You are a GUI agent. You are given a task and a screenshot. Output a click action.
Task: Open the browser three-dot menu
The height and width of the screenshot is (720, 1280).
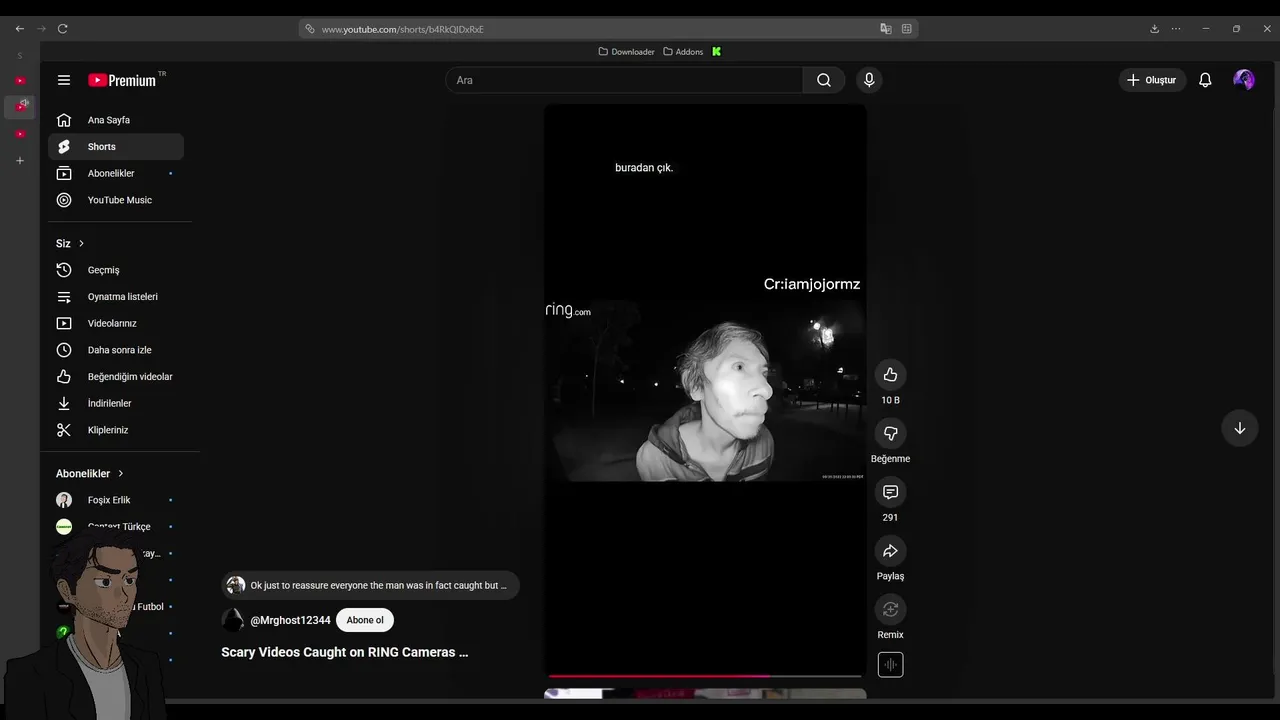(1176, 29)
